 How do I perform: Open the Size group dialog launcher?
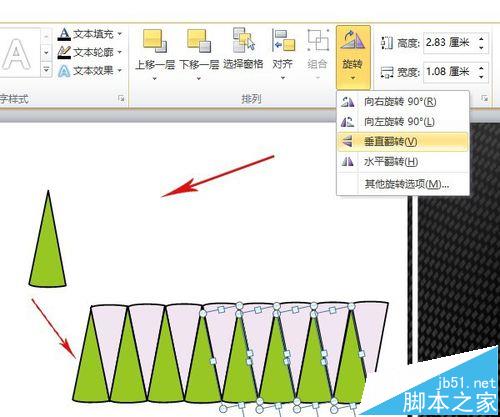click(484, 98)
